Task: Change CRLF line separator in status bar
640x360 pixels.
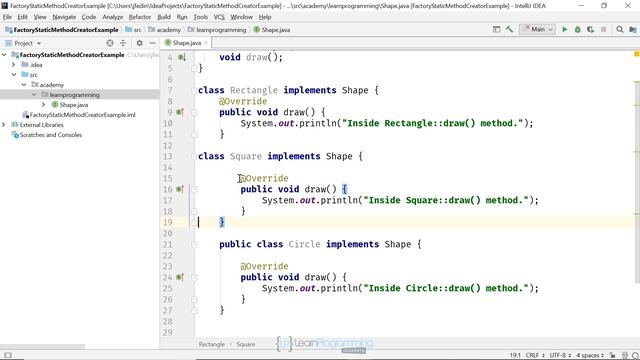Action: tap(535, 356)
